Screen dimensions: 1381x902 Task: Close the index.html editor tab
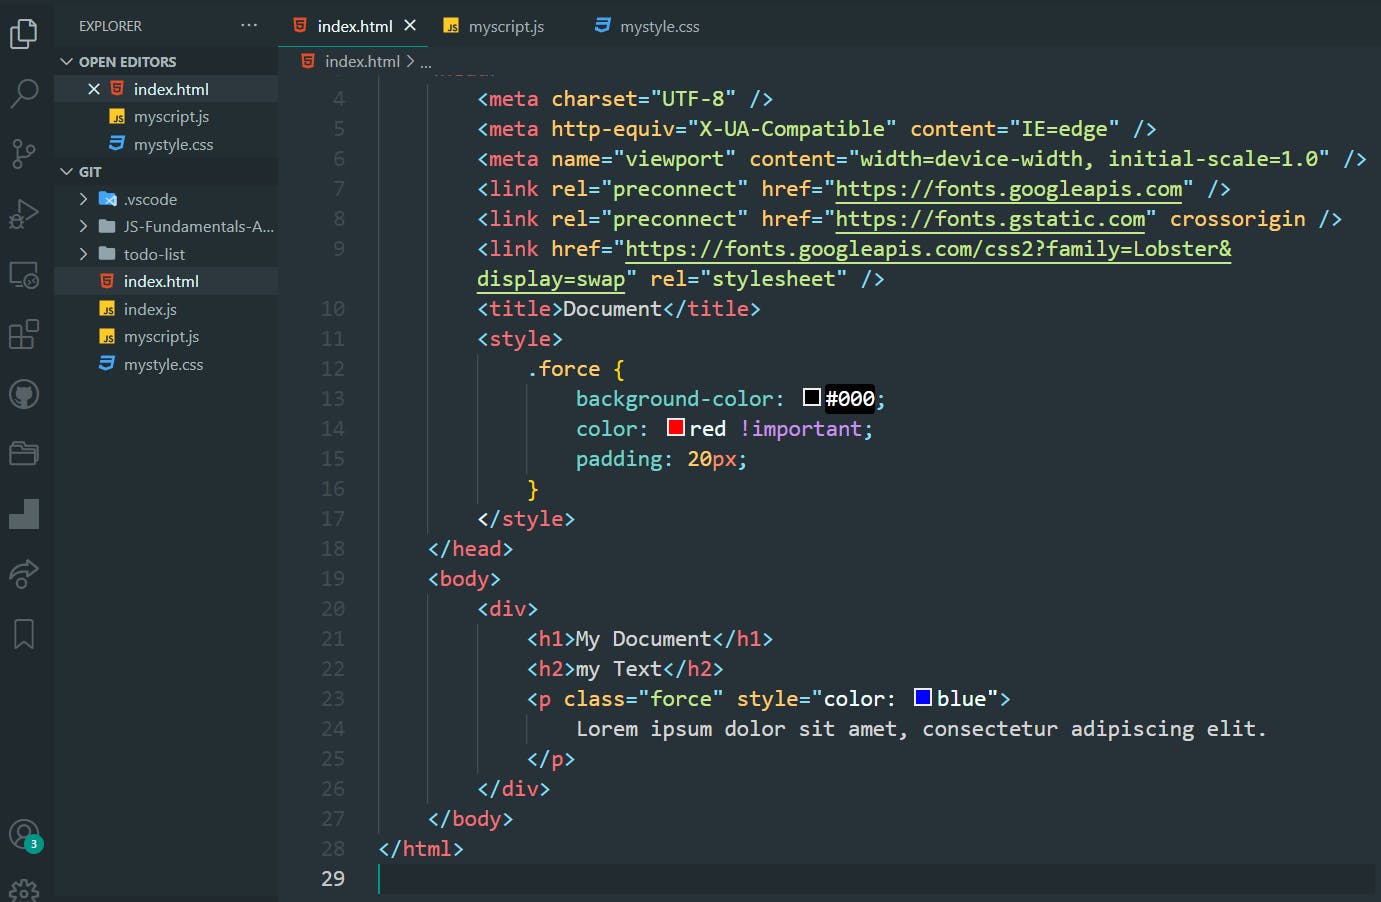pos(410,25)
